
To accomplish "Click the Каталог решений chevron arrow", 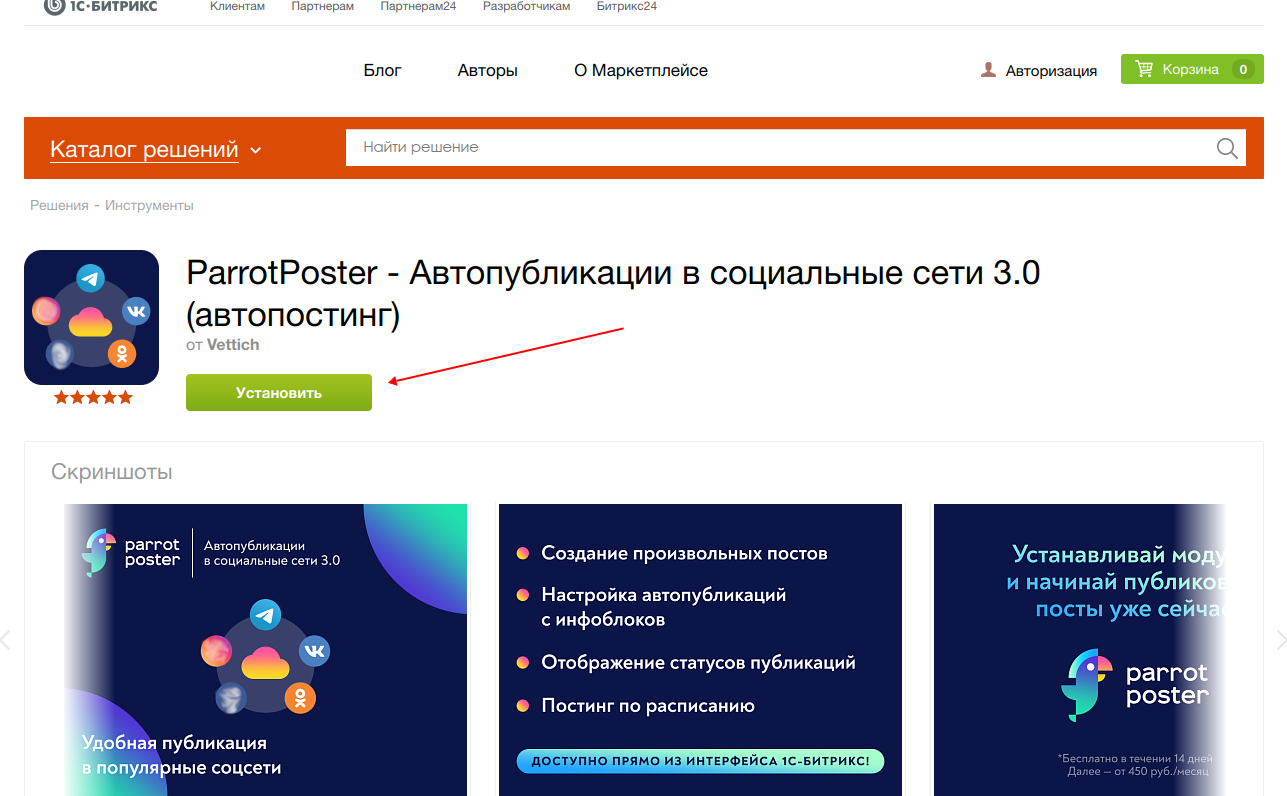I will 255,151.
